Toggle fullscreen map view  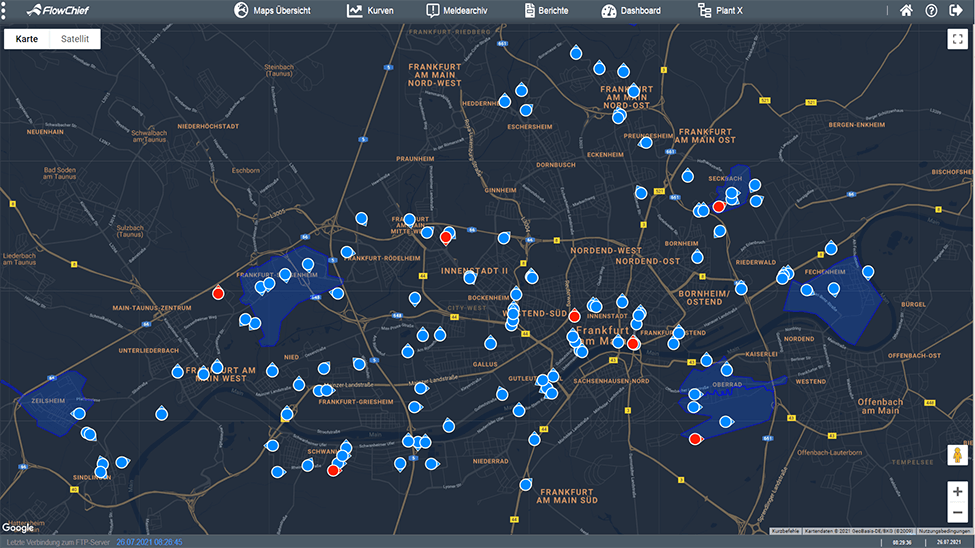tap(955, 40)
